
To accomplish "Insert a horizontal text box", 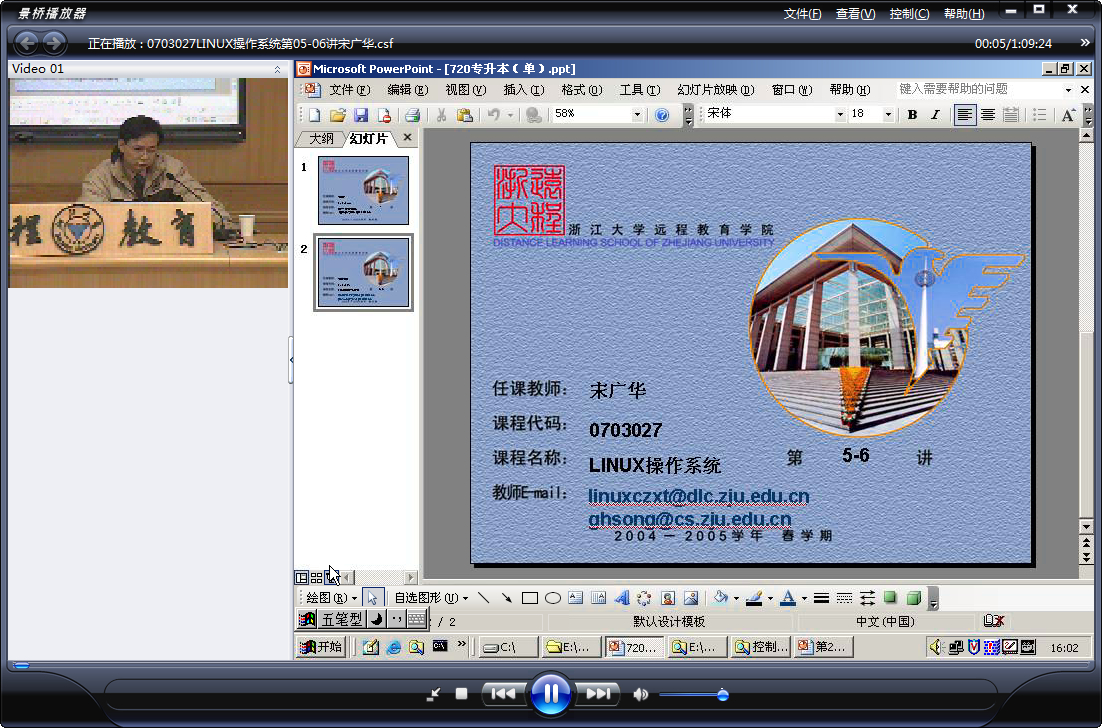I will point(576,598).
